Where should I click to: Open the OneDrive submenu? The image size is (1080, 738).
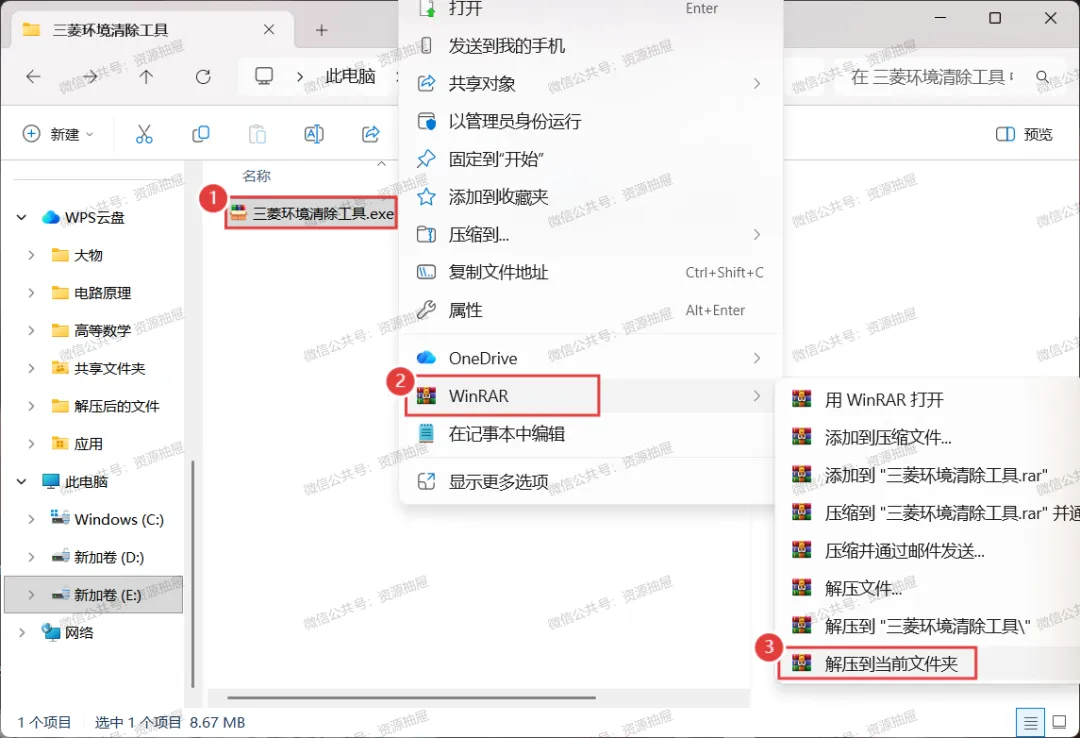pyautogui.click(x=590, y=358)
